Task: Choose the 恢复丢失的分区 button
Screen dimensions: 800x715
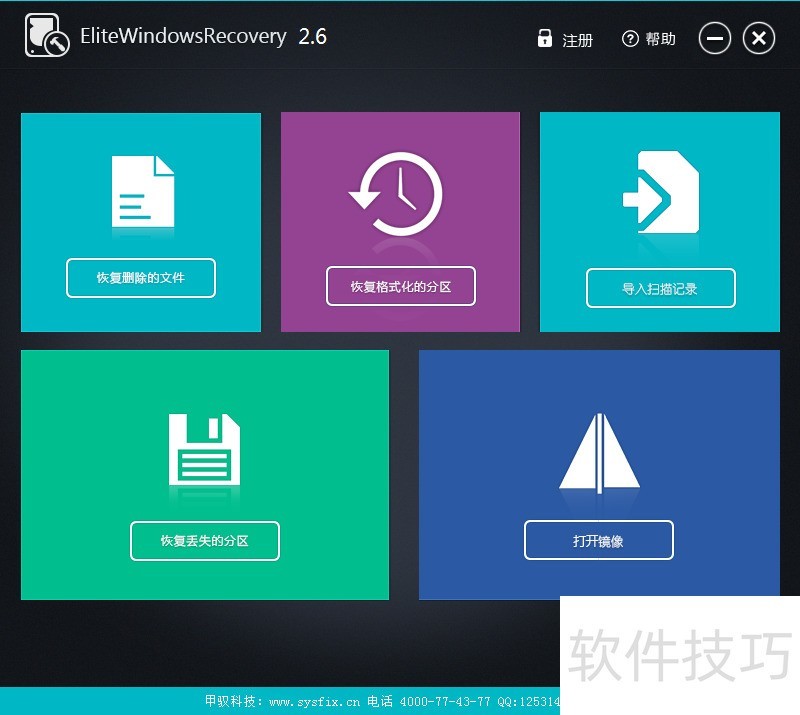Action: coord(204,541)
